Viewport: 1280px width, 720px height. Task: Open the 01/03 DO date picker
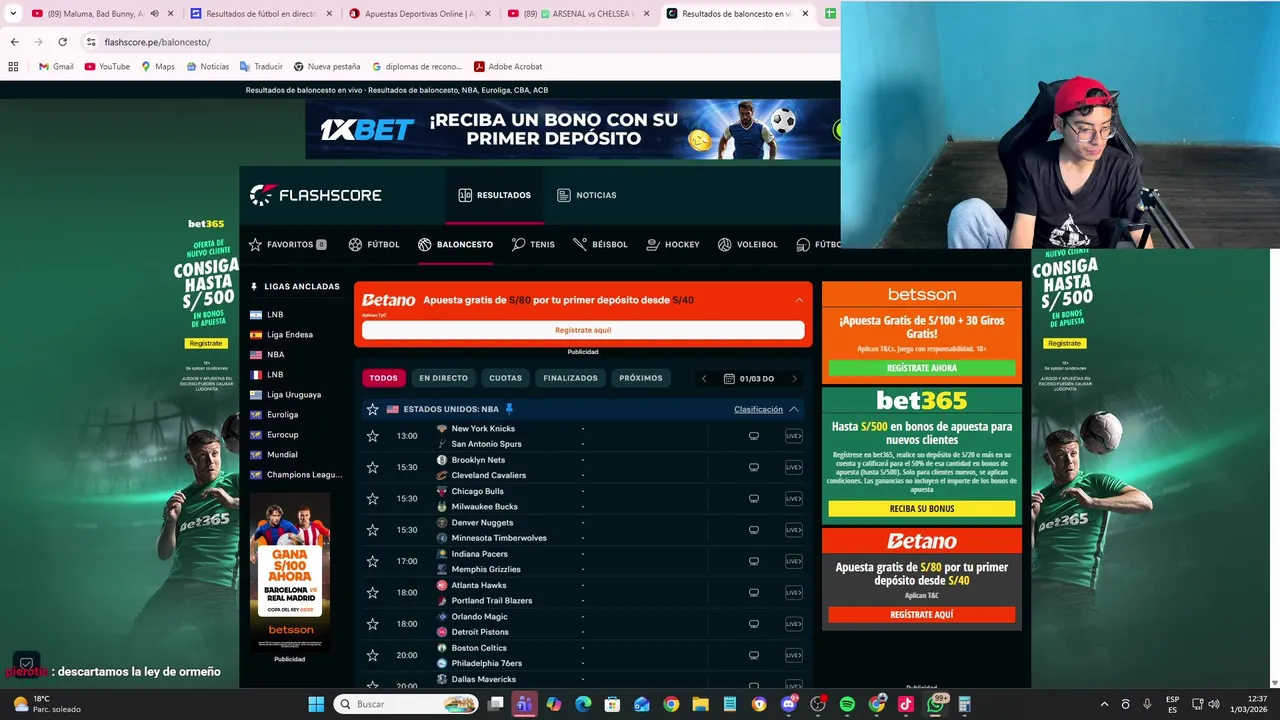coord(749,379)
